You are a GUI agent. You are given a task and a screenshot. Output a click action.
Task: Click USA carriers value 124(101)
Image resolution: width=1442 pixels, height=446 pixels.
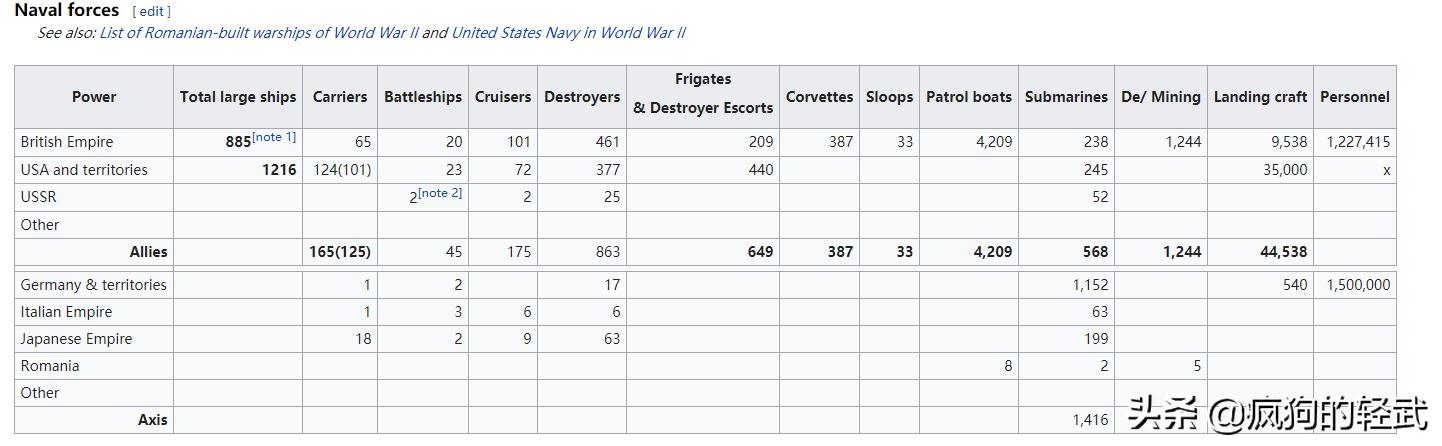point(342,170)
